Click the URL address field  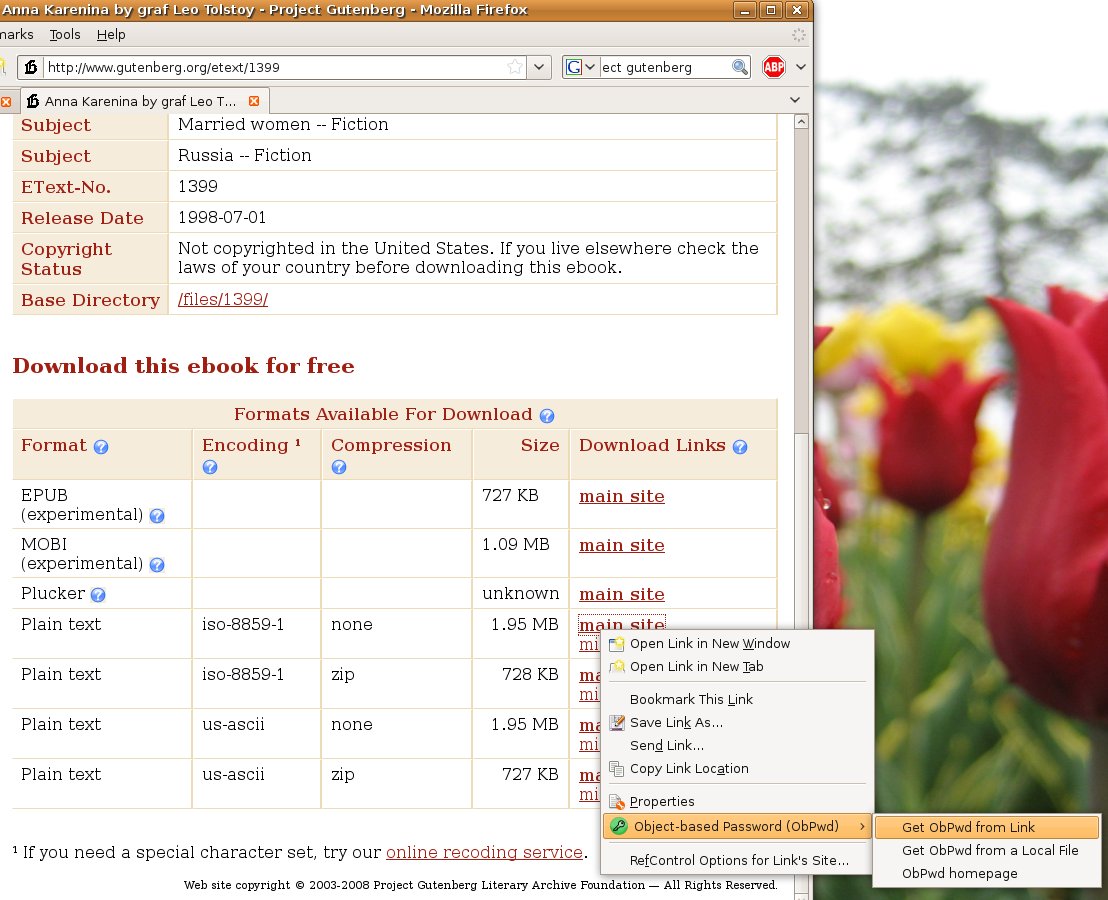point(274,67)
